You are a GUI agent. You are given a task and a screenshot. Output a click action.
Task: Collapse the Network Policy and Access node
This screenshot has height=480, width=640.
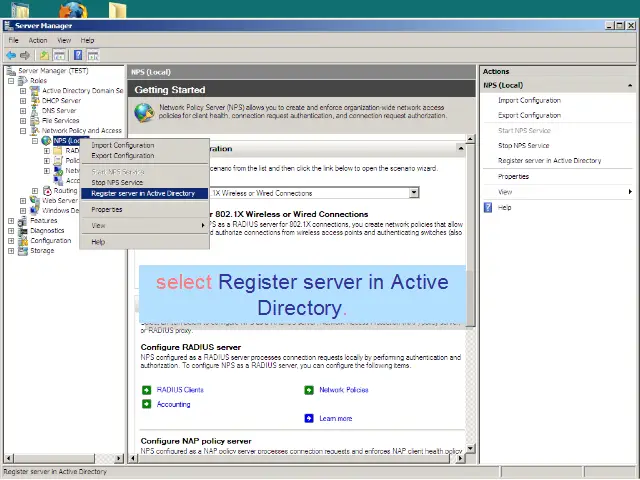coord(23,131)
